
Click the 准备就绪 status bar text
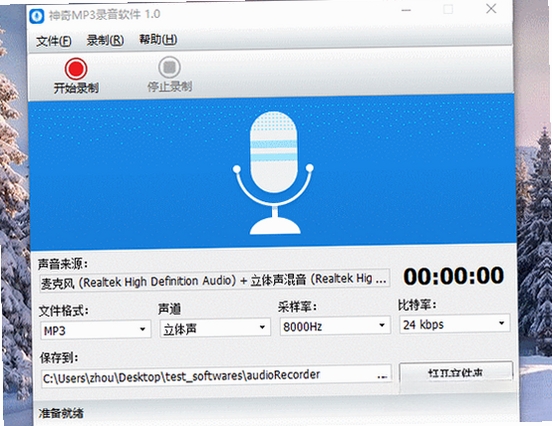click(61, 413)
